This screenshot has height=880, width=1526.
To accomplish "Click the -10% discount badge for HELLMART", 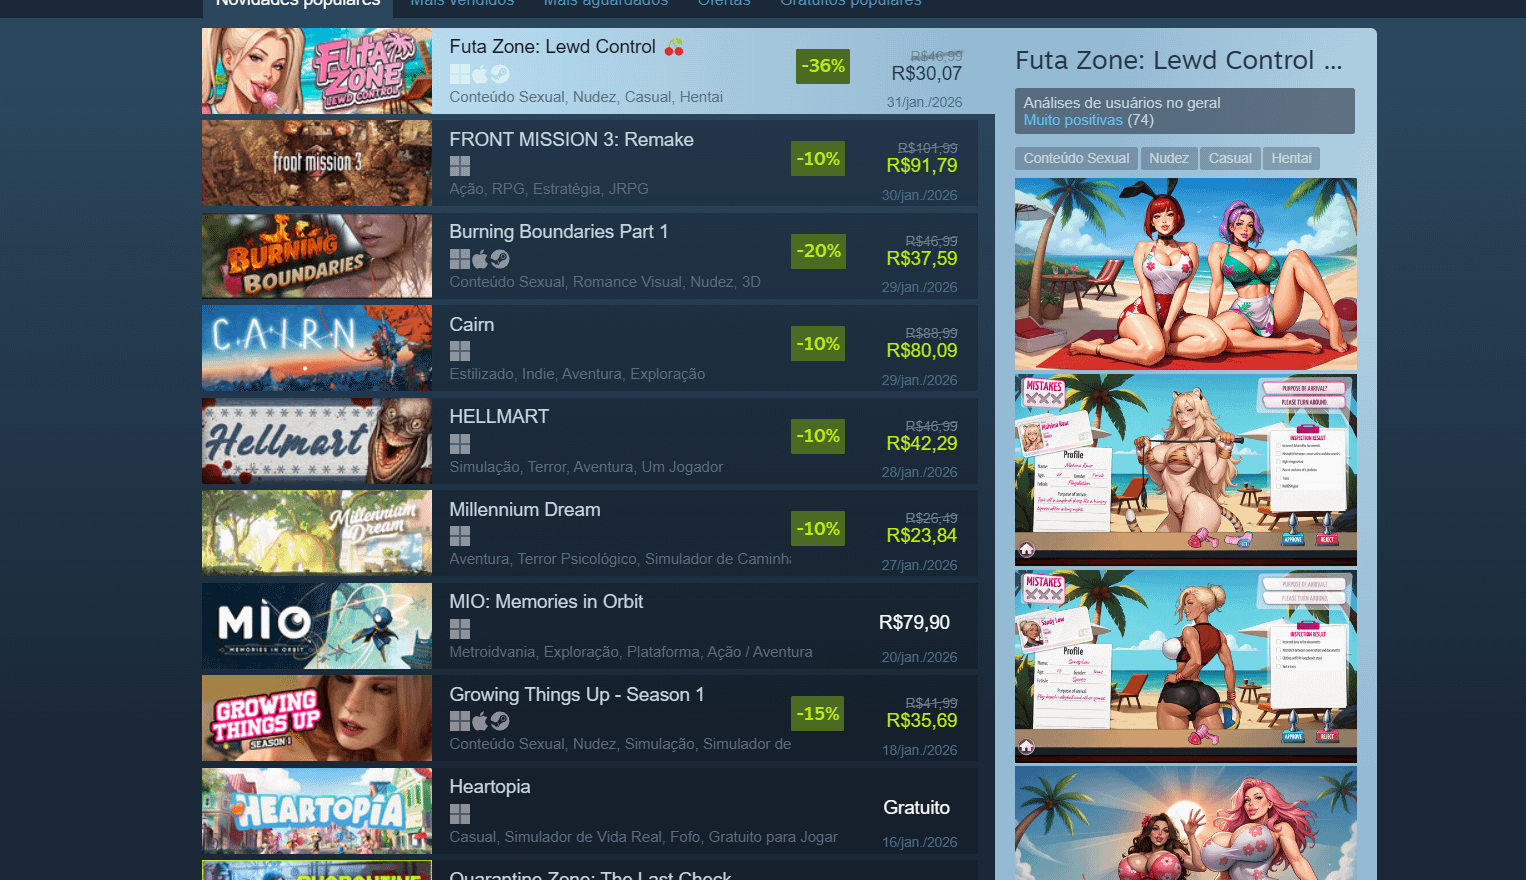I will [818, 436].
